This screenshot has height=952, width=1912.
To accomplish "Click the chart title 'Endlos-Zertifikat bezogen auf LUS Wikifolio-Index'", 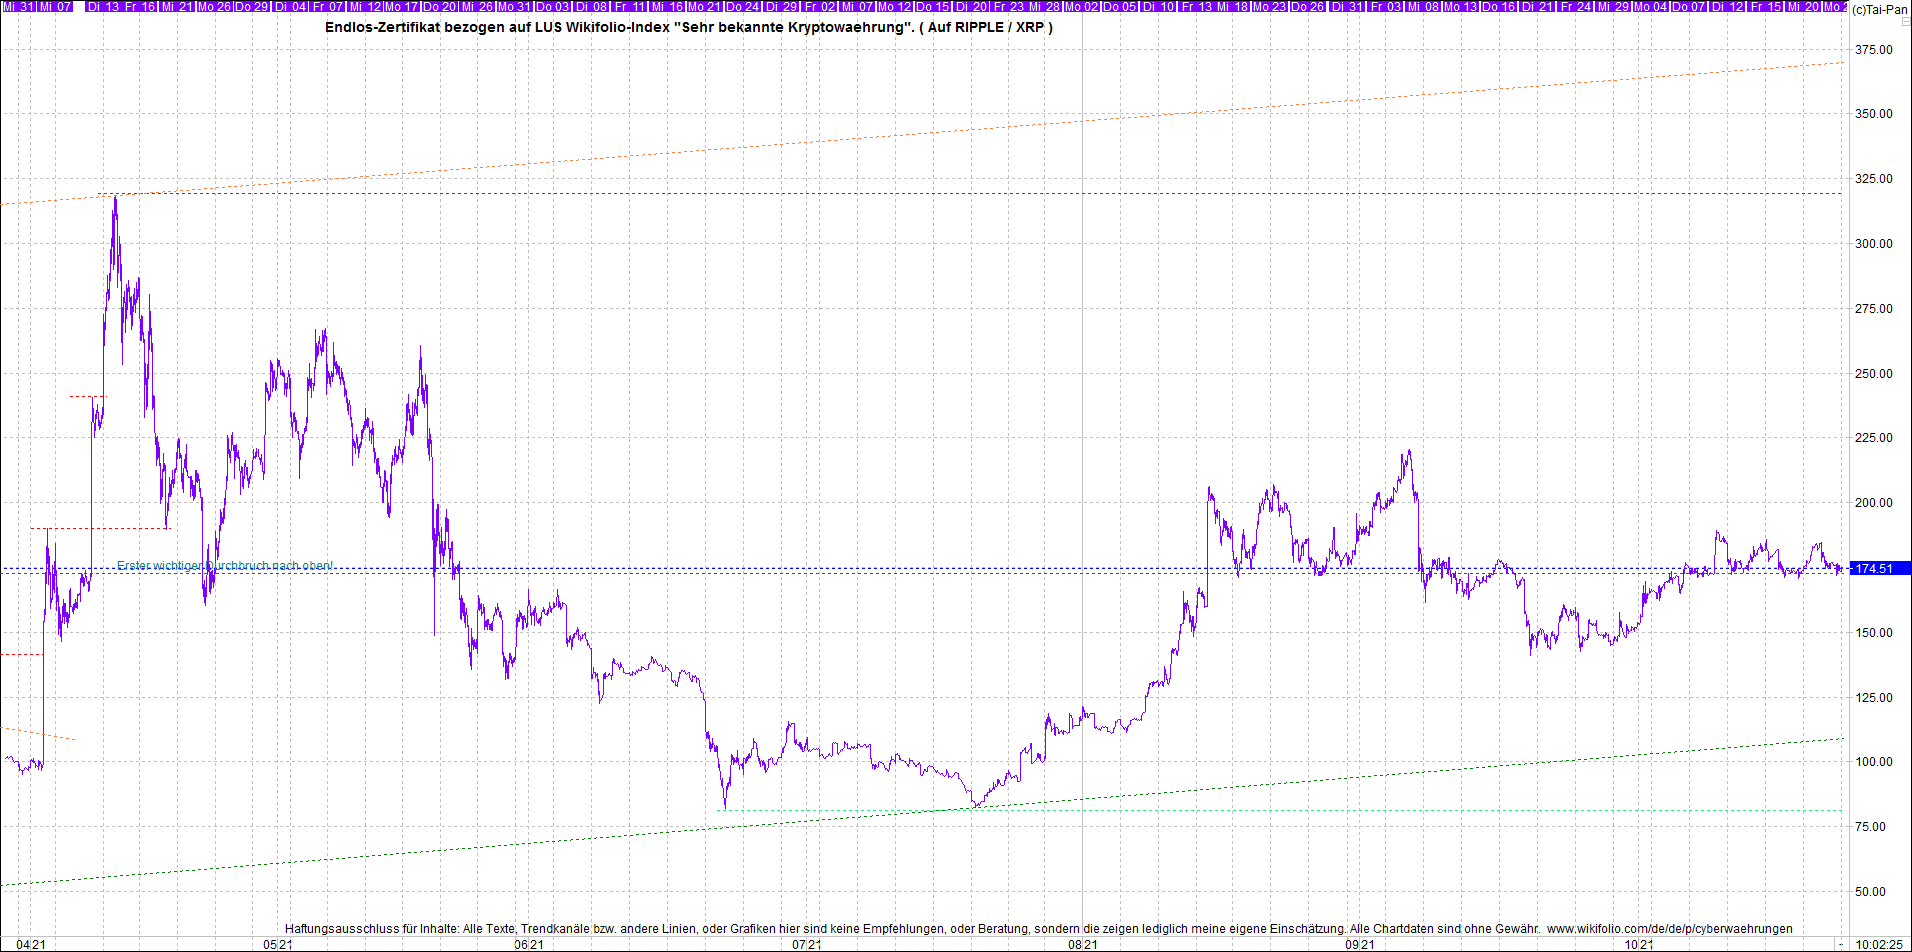I will click(688, 27).
